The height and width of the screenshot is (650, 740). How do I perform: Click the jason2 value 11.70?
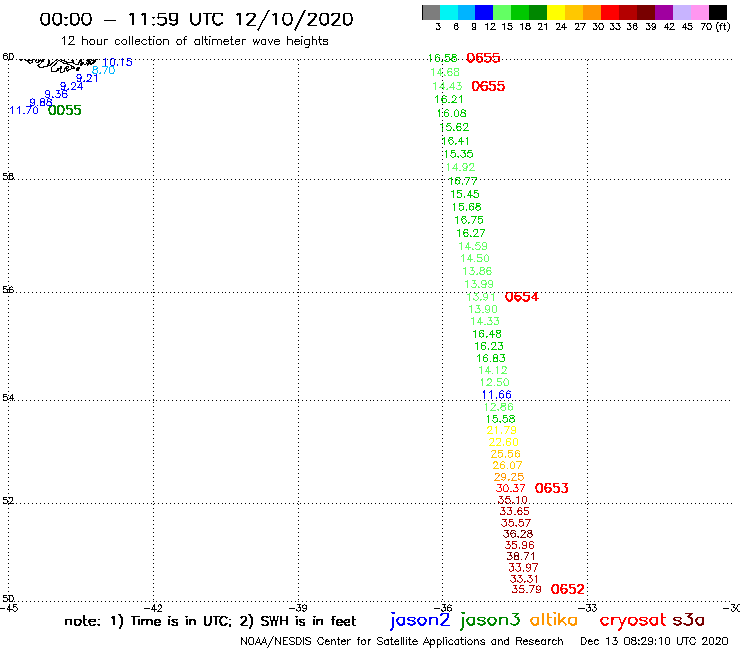[x=24, y=110]
